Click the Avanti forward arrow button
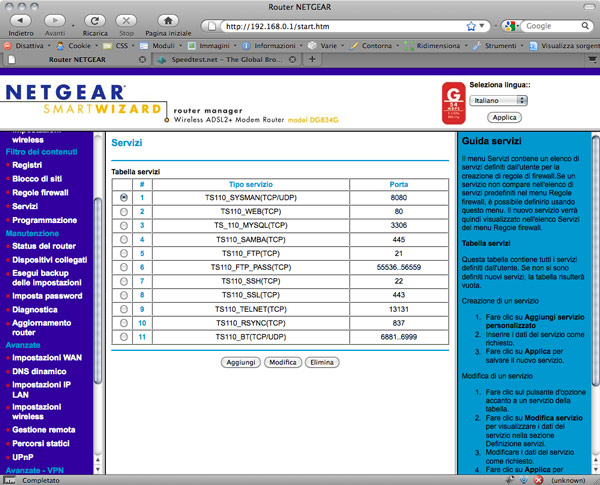This screenshot has width=600, height=485. tap(55, 20)
